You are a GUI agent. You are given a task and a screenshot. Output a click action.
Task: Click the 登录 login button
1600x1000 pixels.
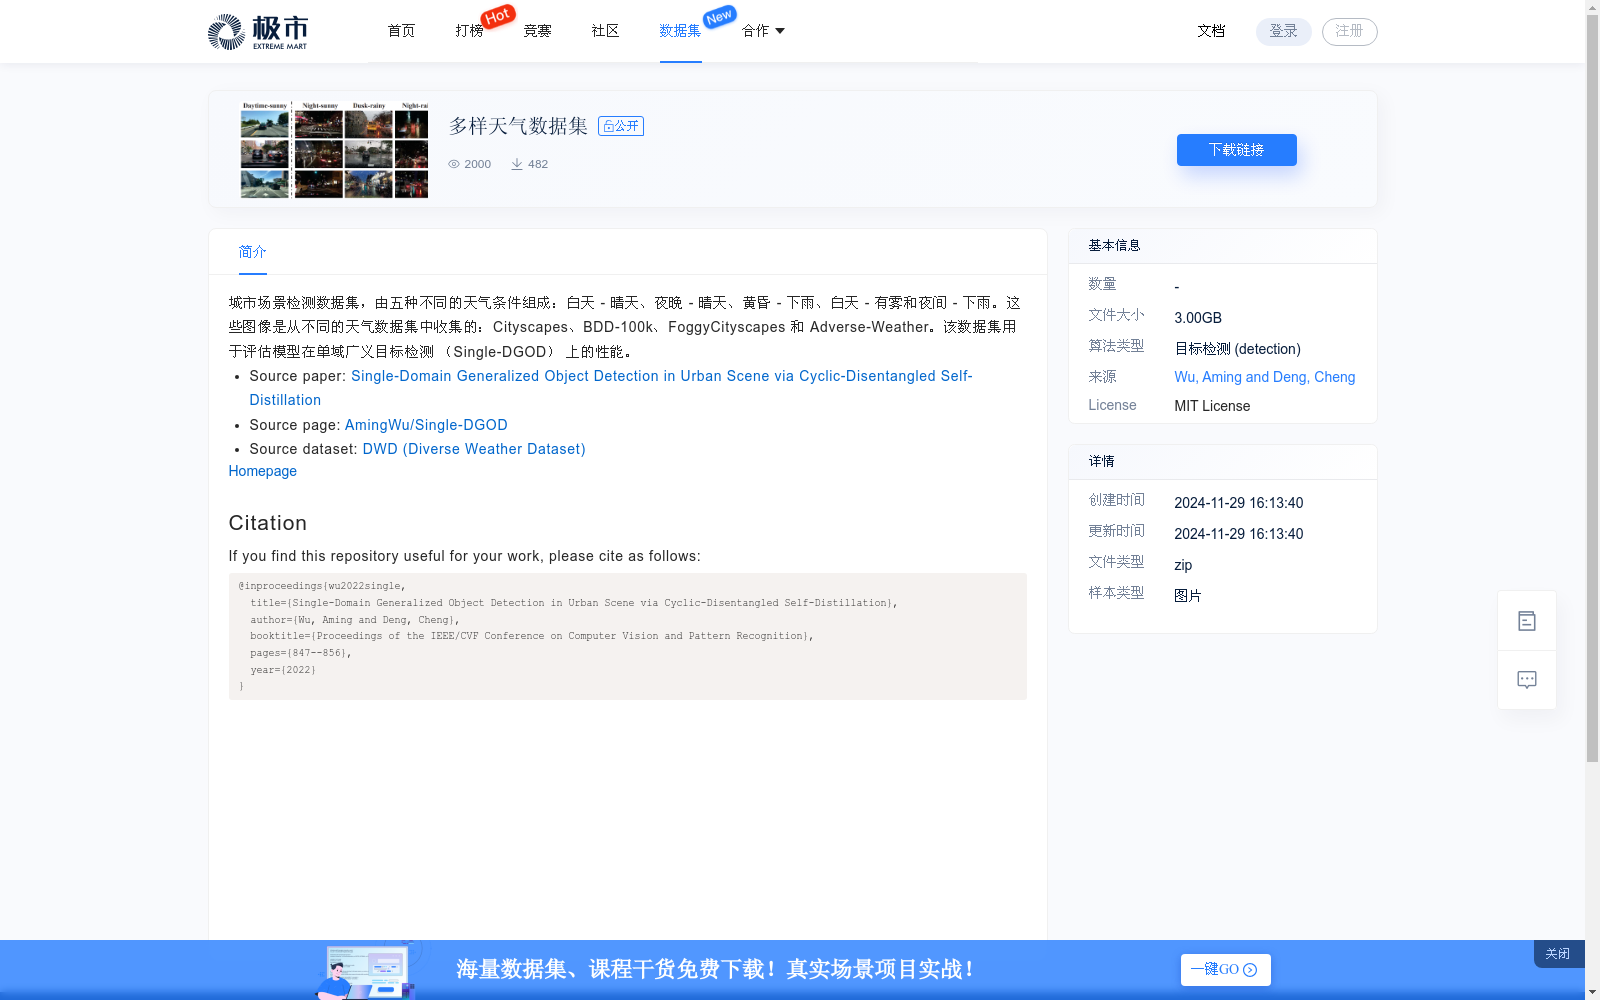pos(1284,32)
